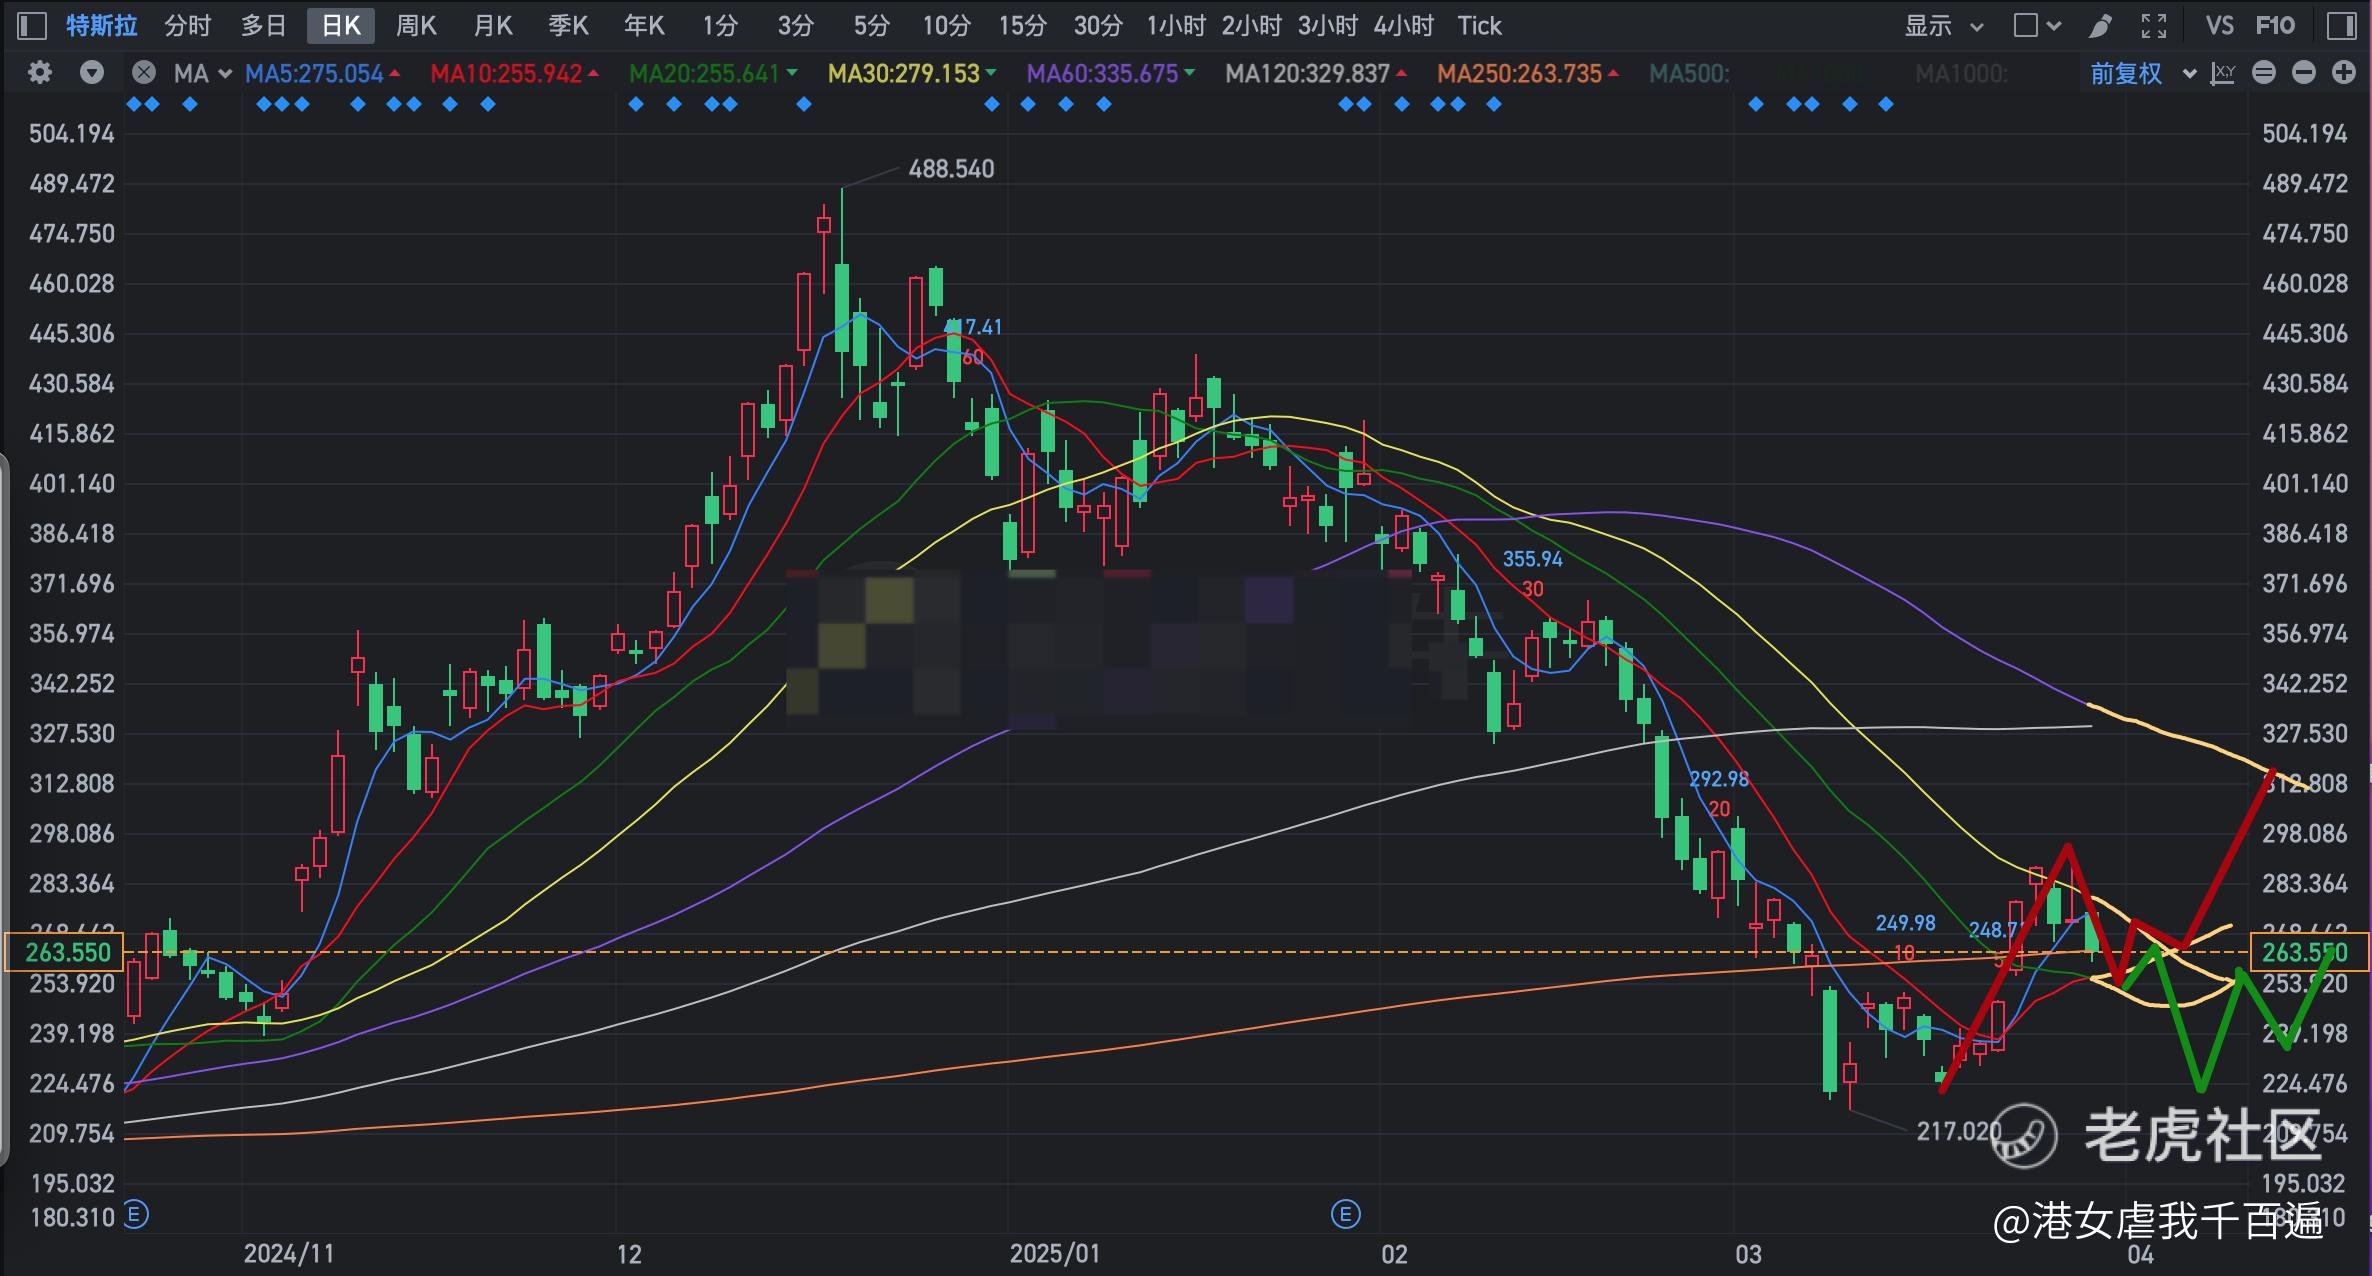The image size is (2372, 1276).
Task: Expand the 显示 display dropdown
Action: point(1943,25)
